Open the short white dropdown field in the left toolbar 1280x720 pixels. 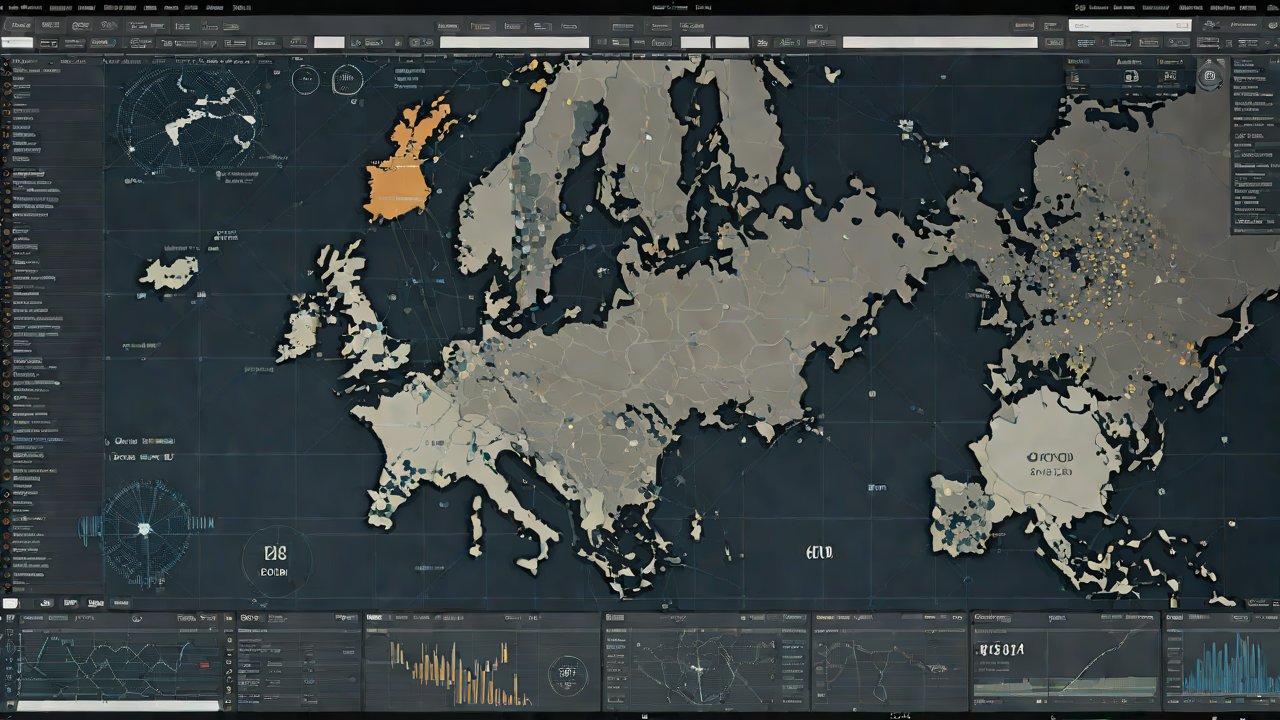329,43
